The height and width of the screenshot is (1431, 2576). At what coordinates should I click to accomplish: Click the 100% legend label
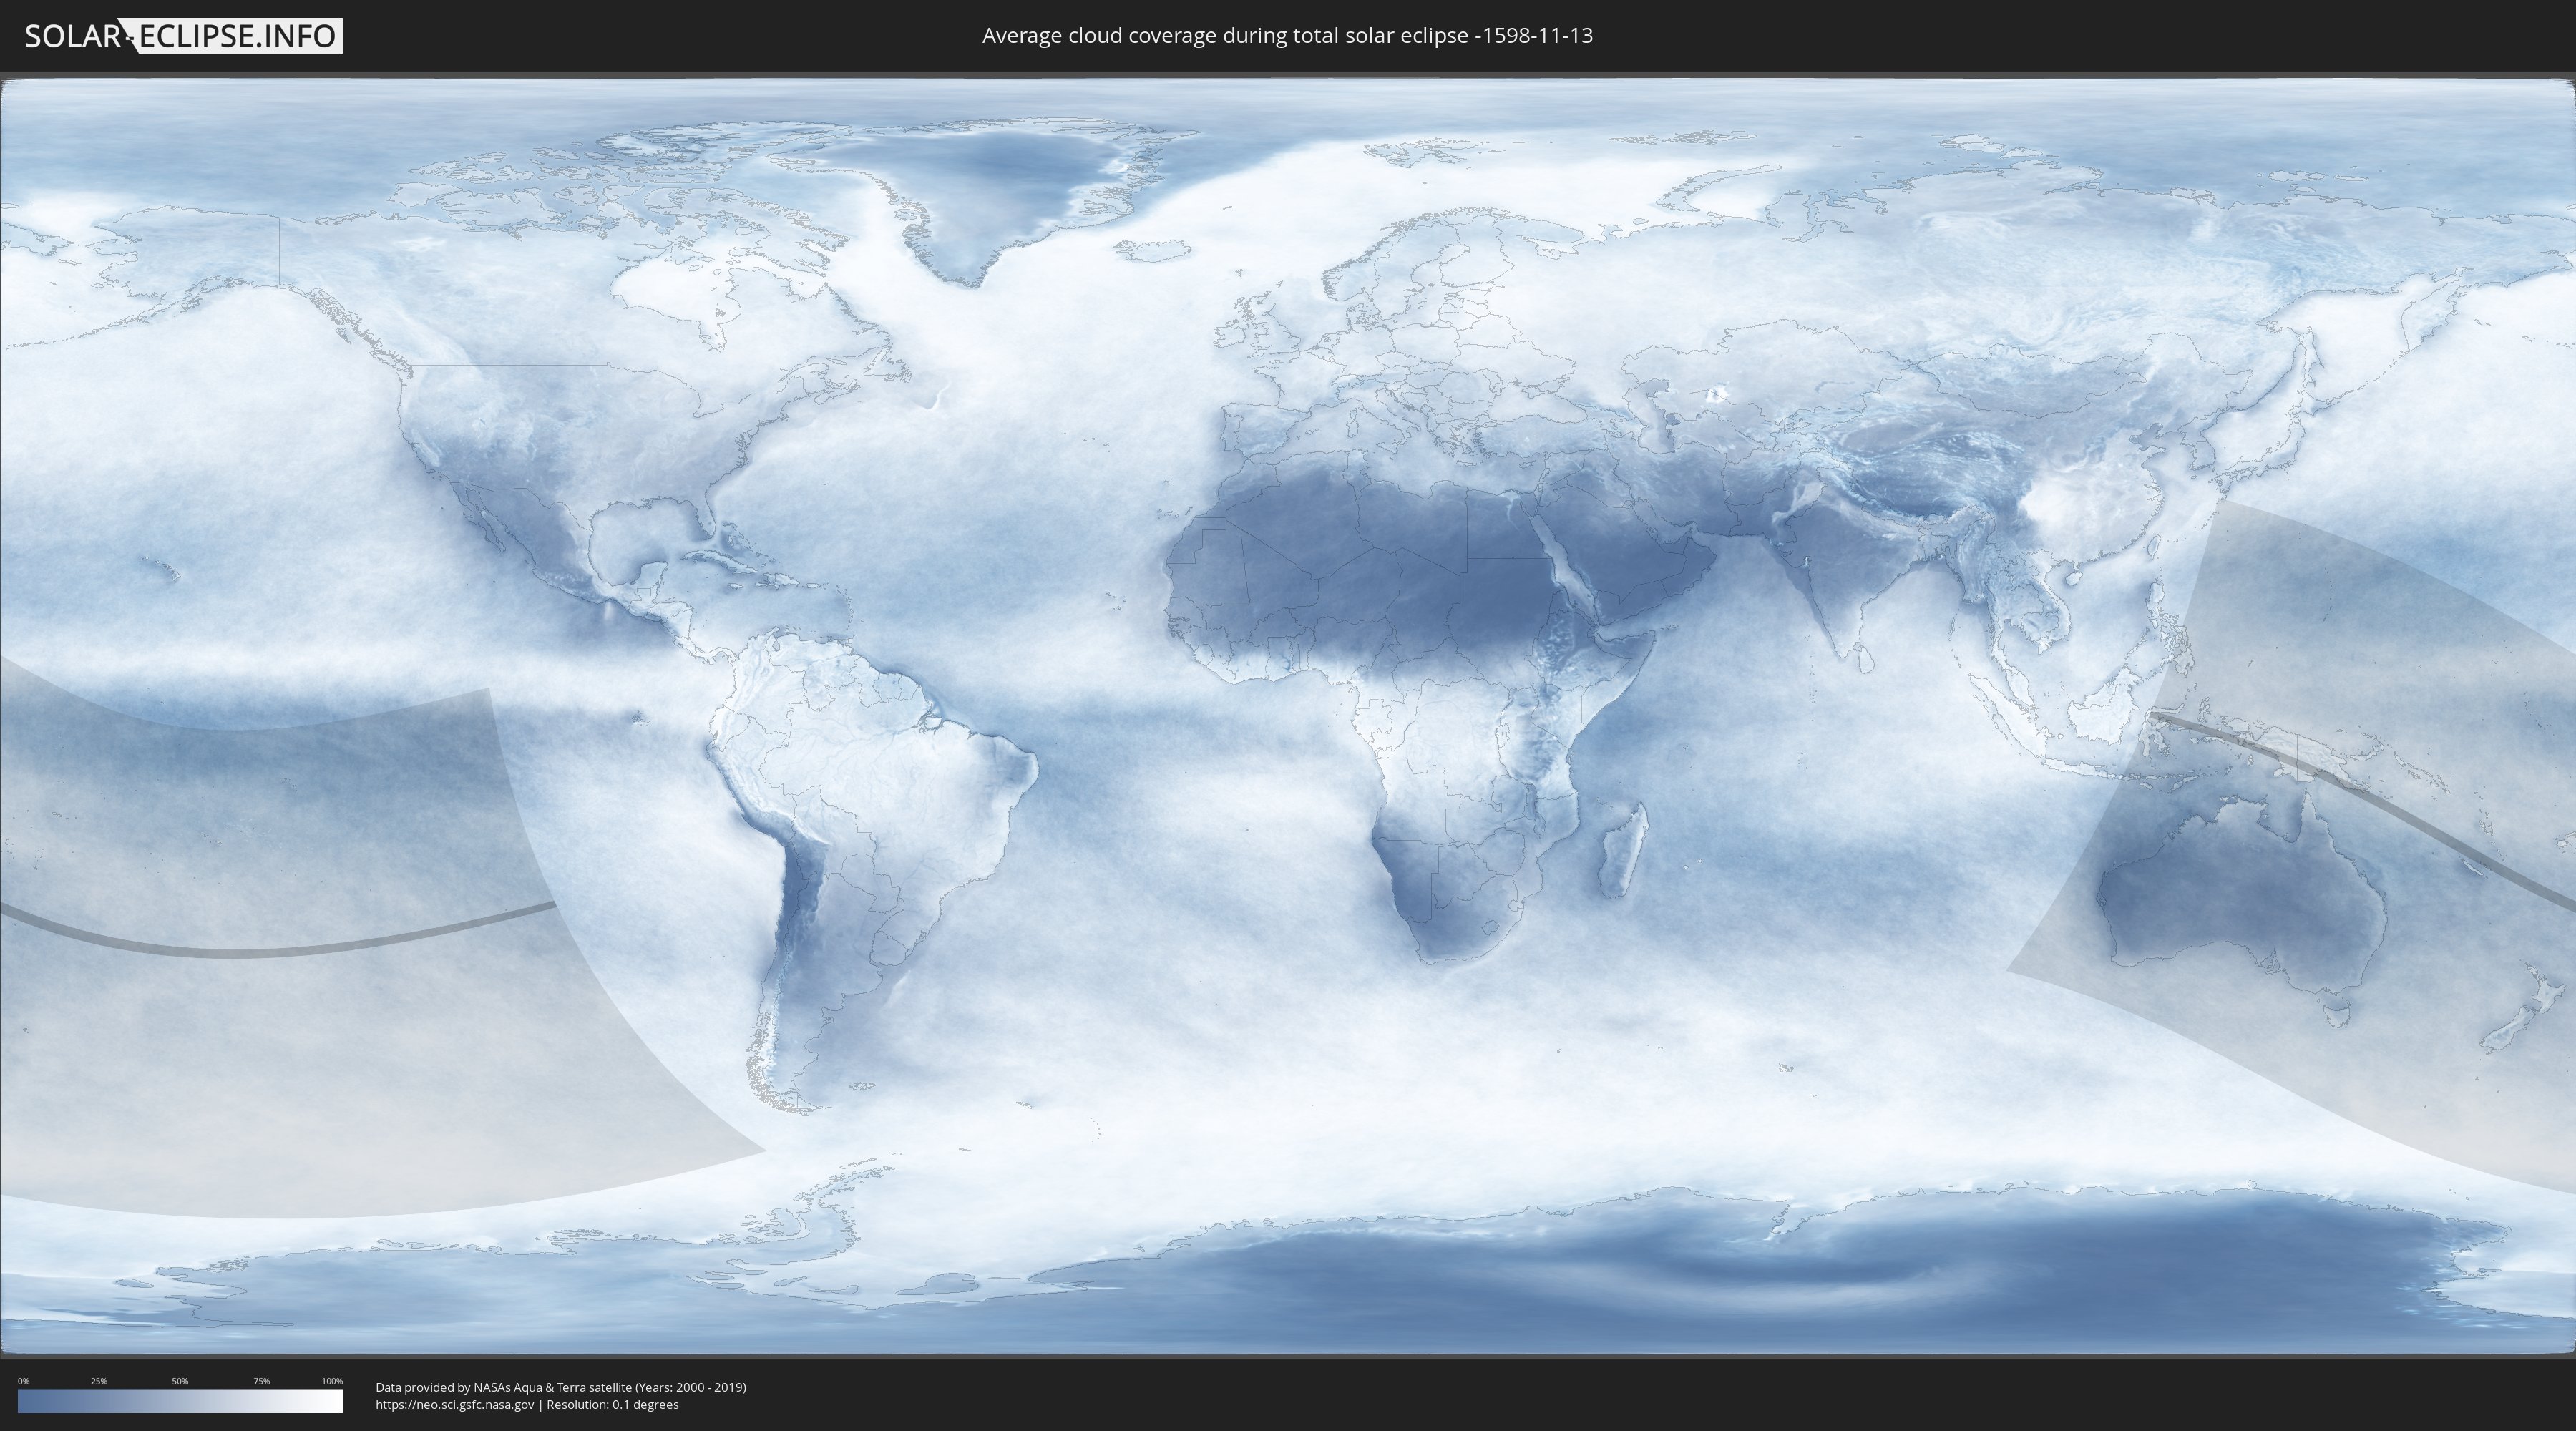coord(332,1381)
